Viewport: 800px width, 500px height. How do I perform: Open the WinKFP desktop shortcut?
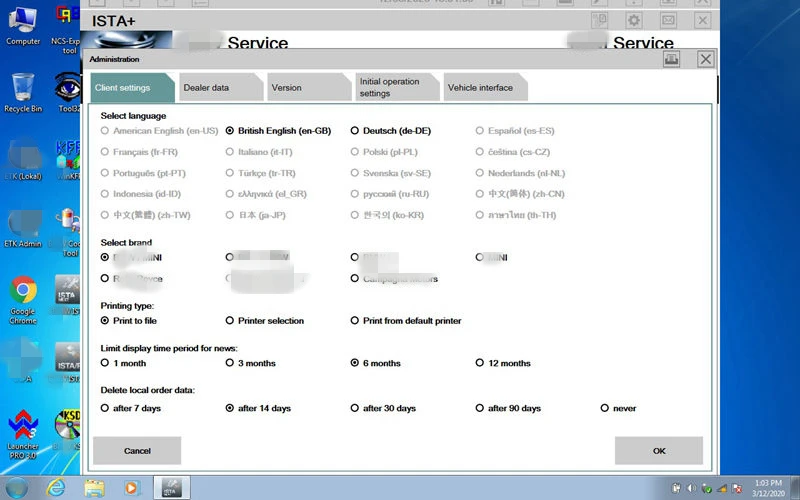68,159
